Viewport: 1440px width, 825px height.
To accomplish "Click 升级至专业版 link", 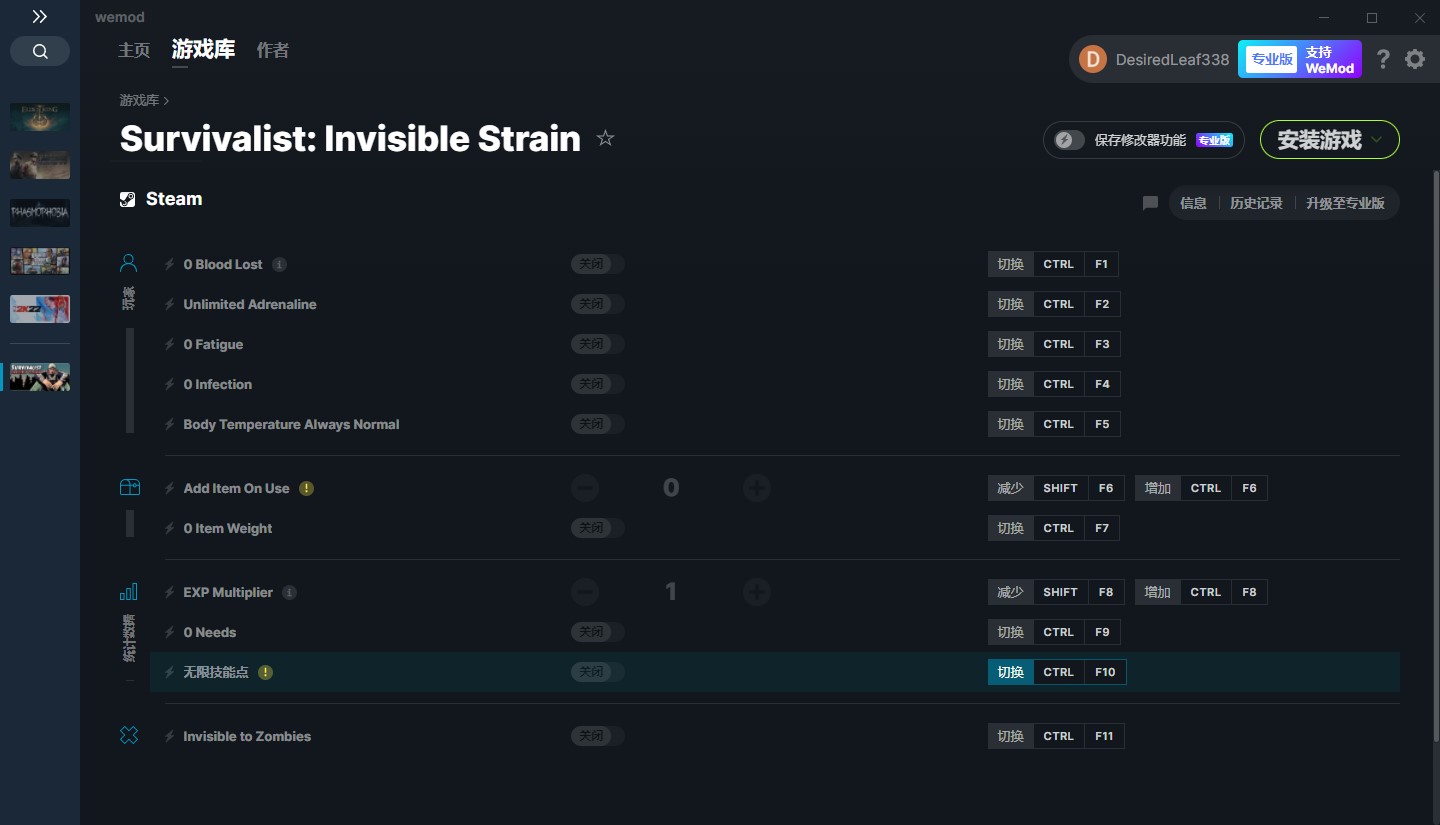I will 1345,203.
